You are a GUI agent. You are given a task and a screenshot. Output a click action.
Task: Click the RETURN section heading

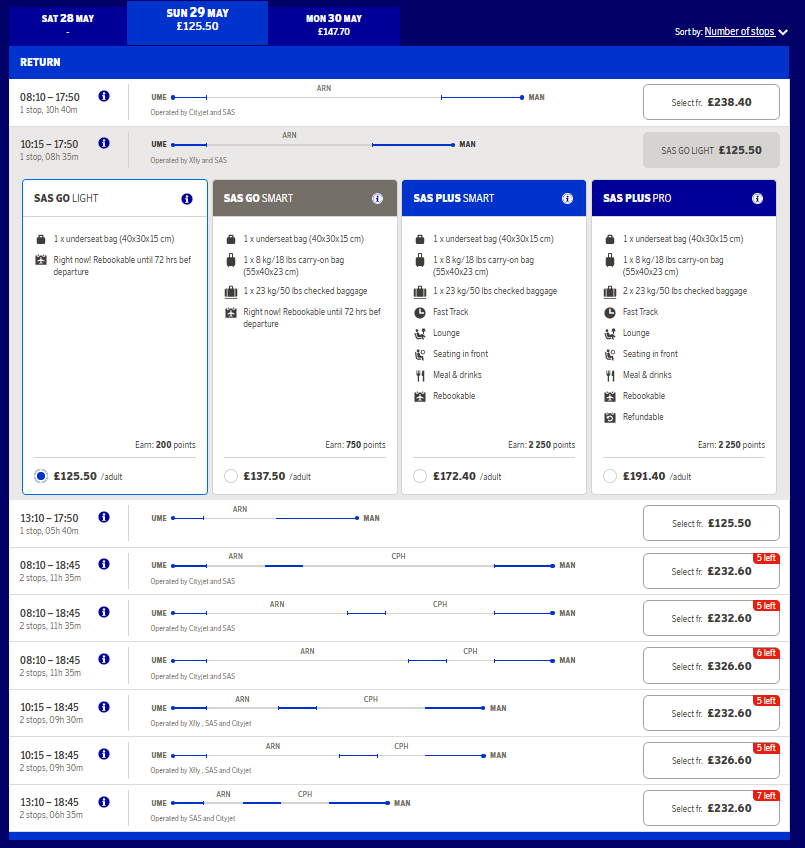[40, 62]
